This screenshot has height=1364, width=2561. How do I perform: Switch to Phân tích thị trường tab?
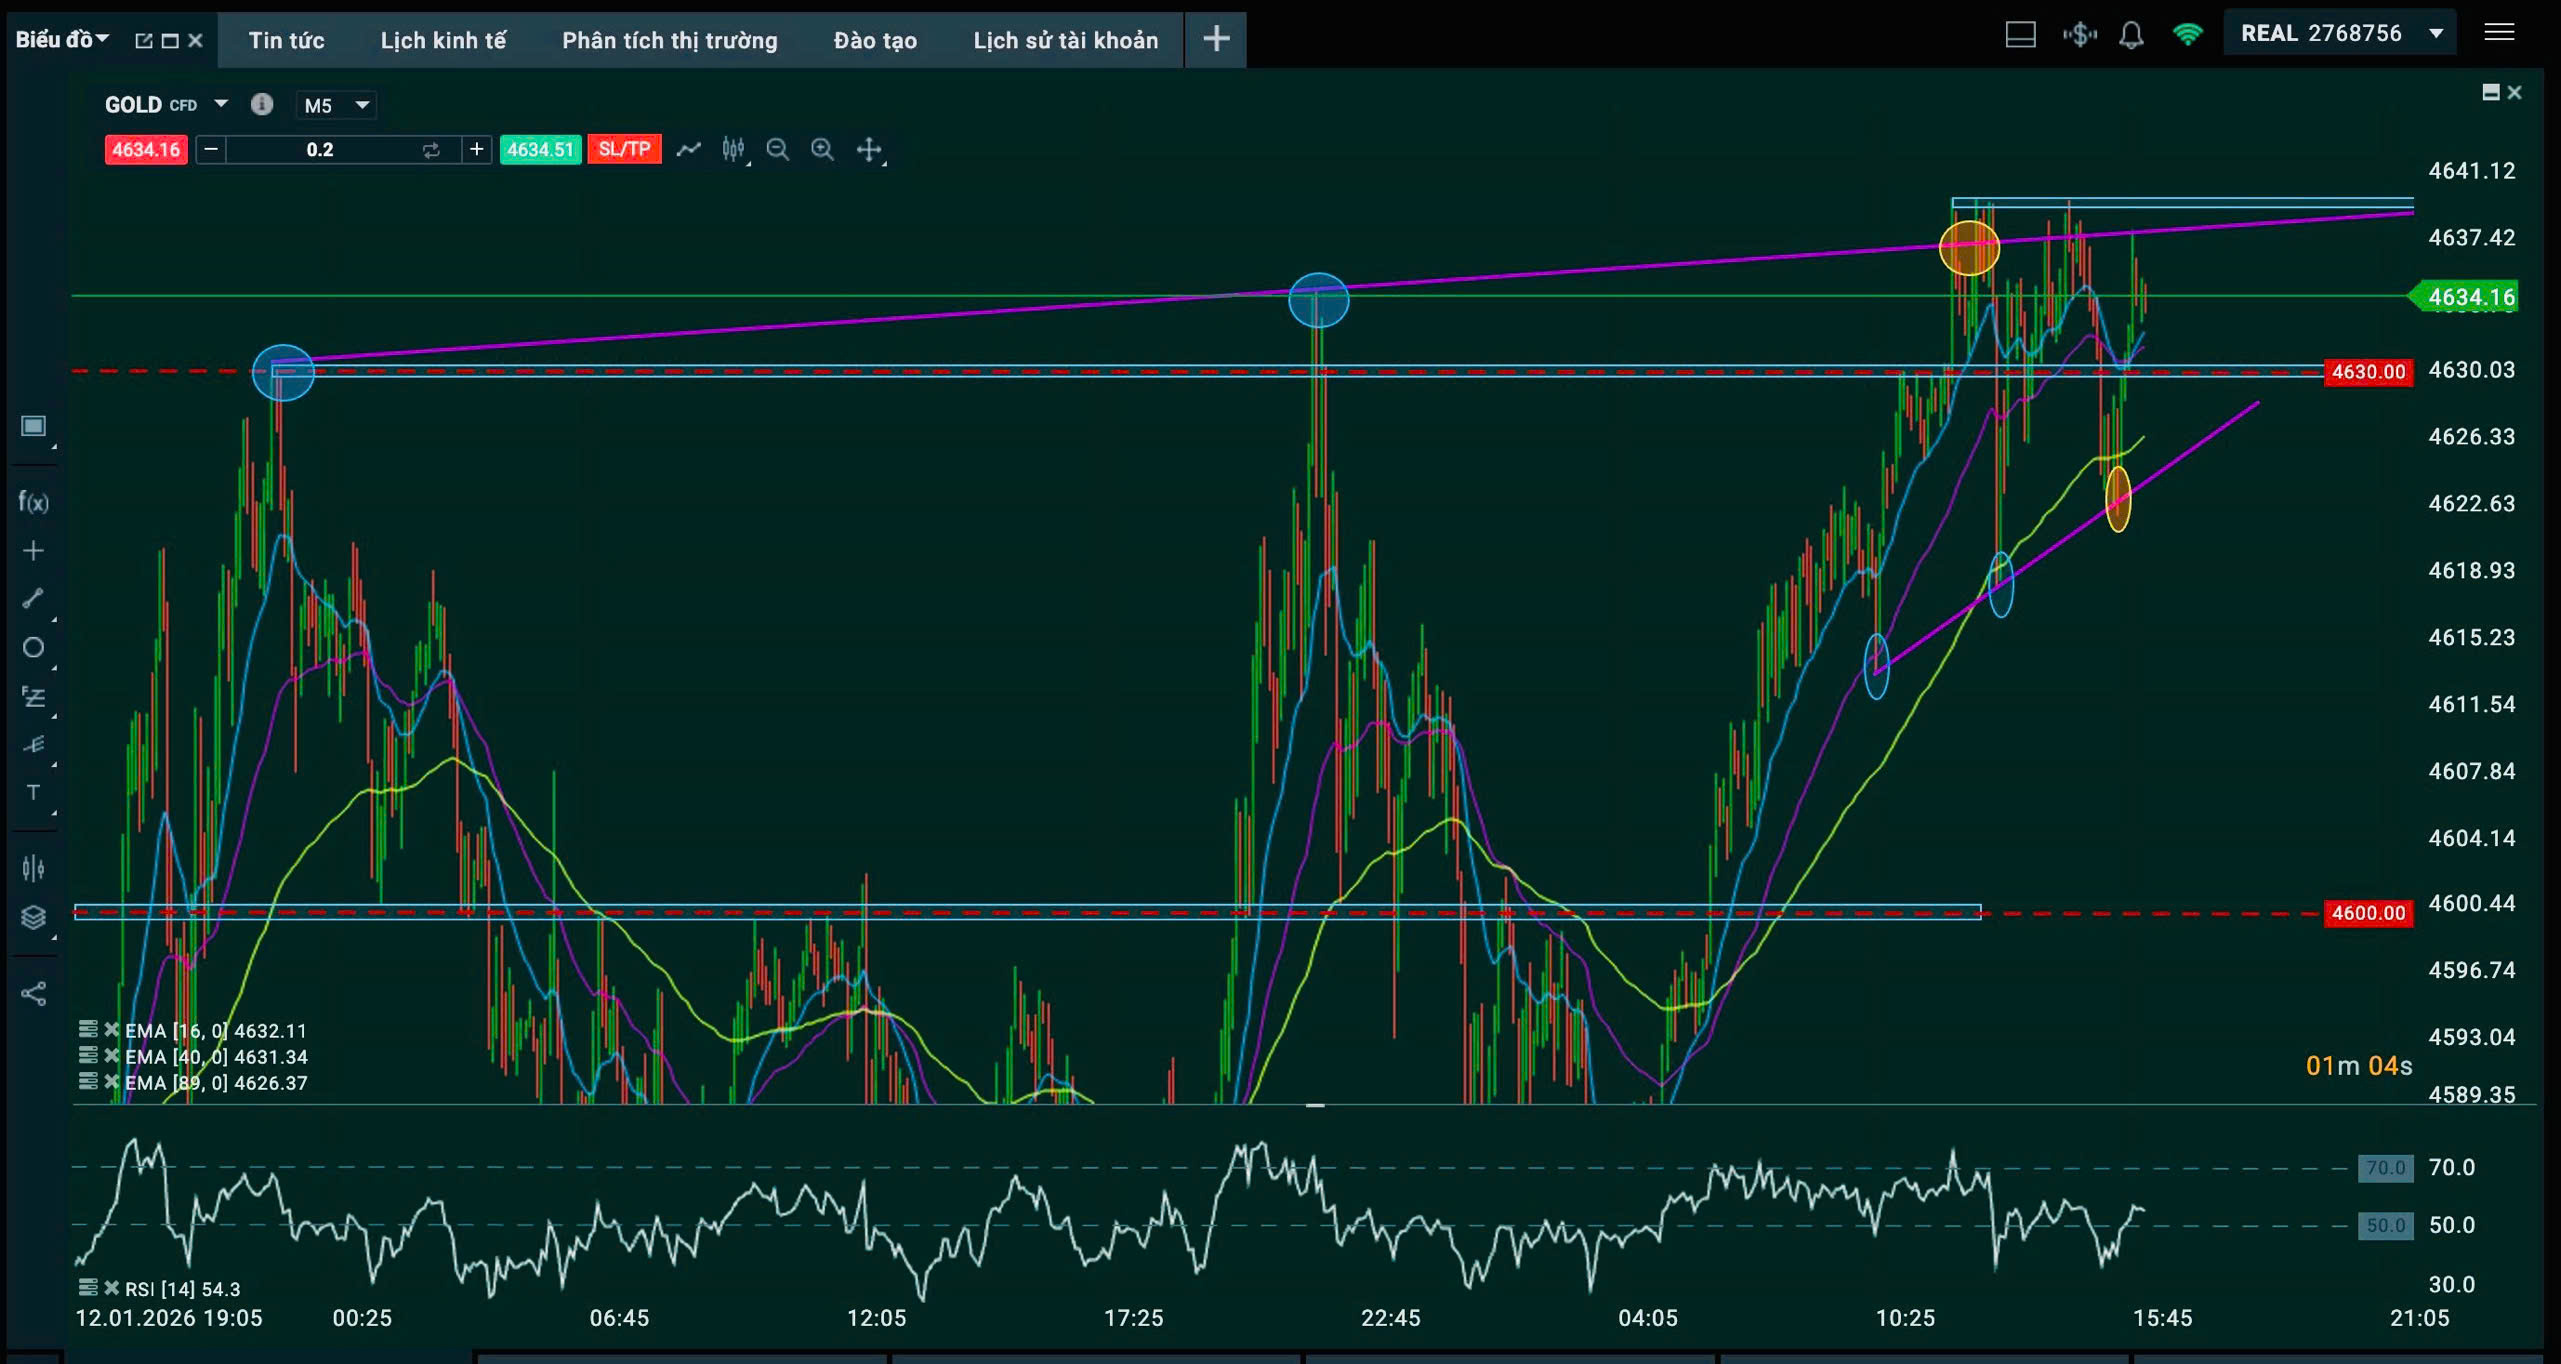click(669, 40)
